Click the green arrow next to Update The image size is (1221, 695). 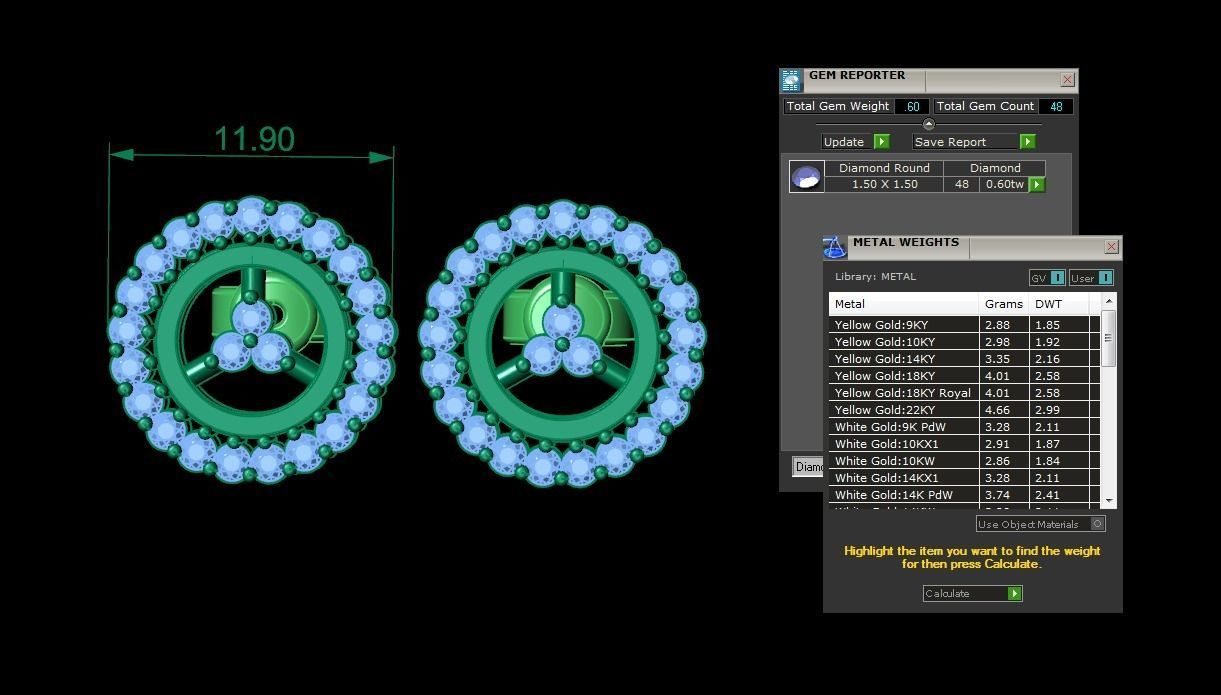pyautogui.click(x=881, y=142)
